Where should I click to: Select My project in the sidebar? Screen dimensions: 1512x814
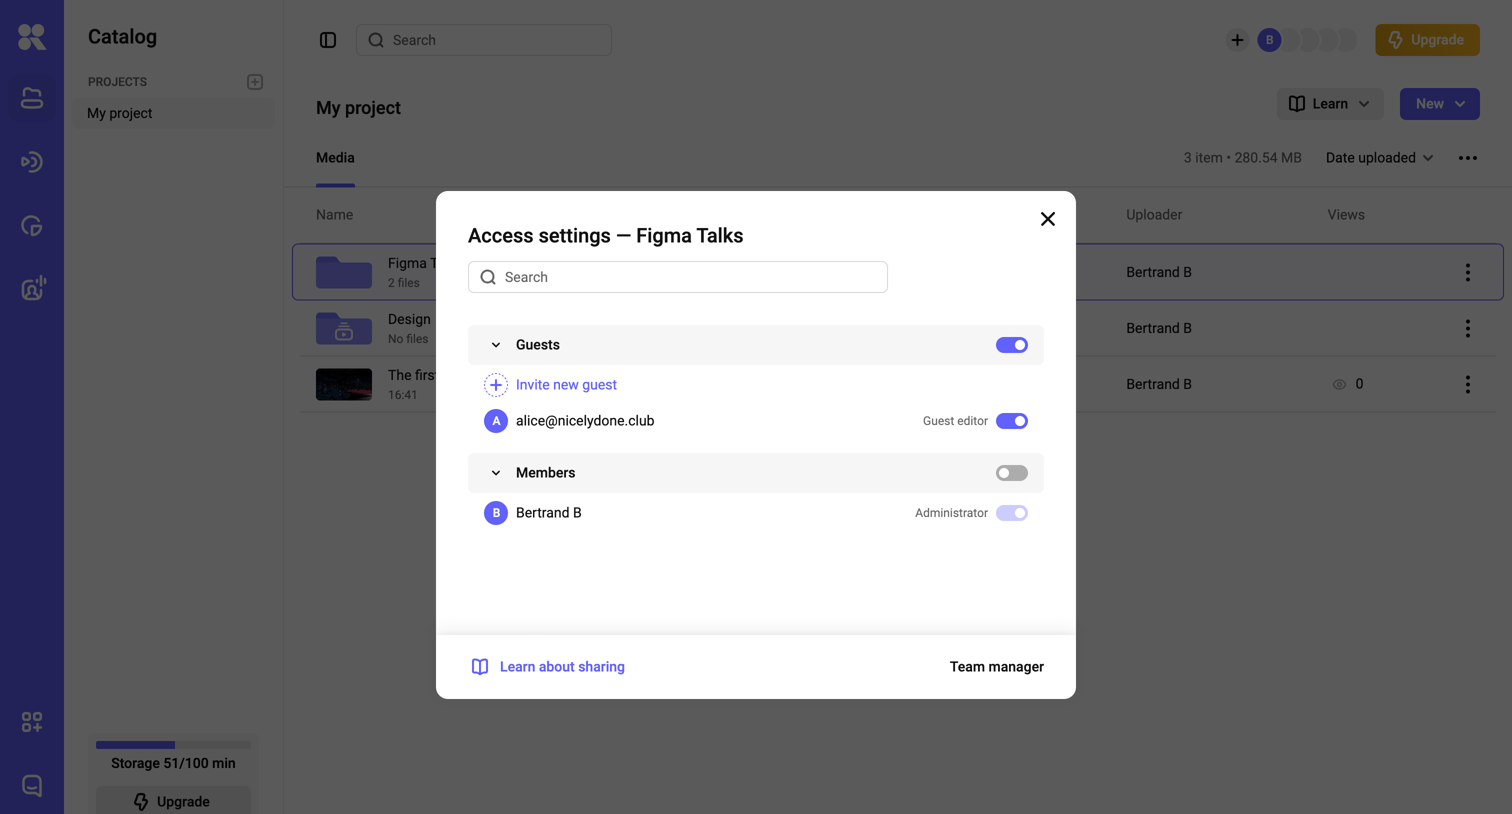click(x=174, y=113)
